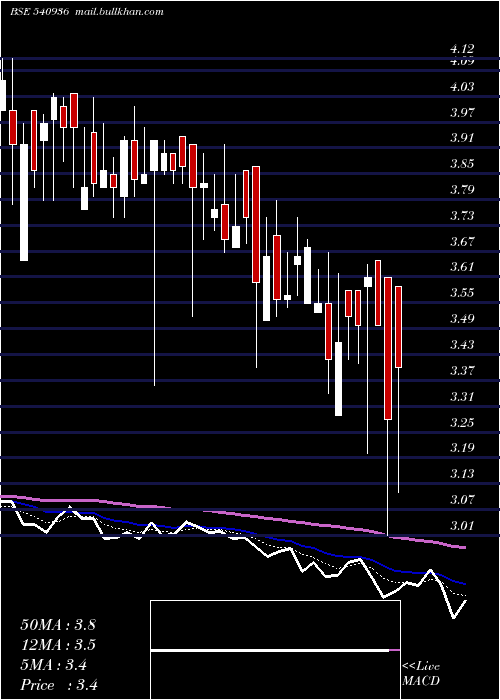Viewport: 500px width, 700px height.
Task: Click the 3.43 price axis label
Action: (x=462, y=345)
